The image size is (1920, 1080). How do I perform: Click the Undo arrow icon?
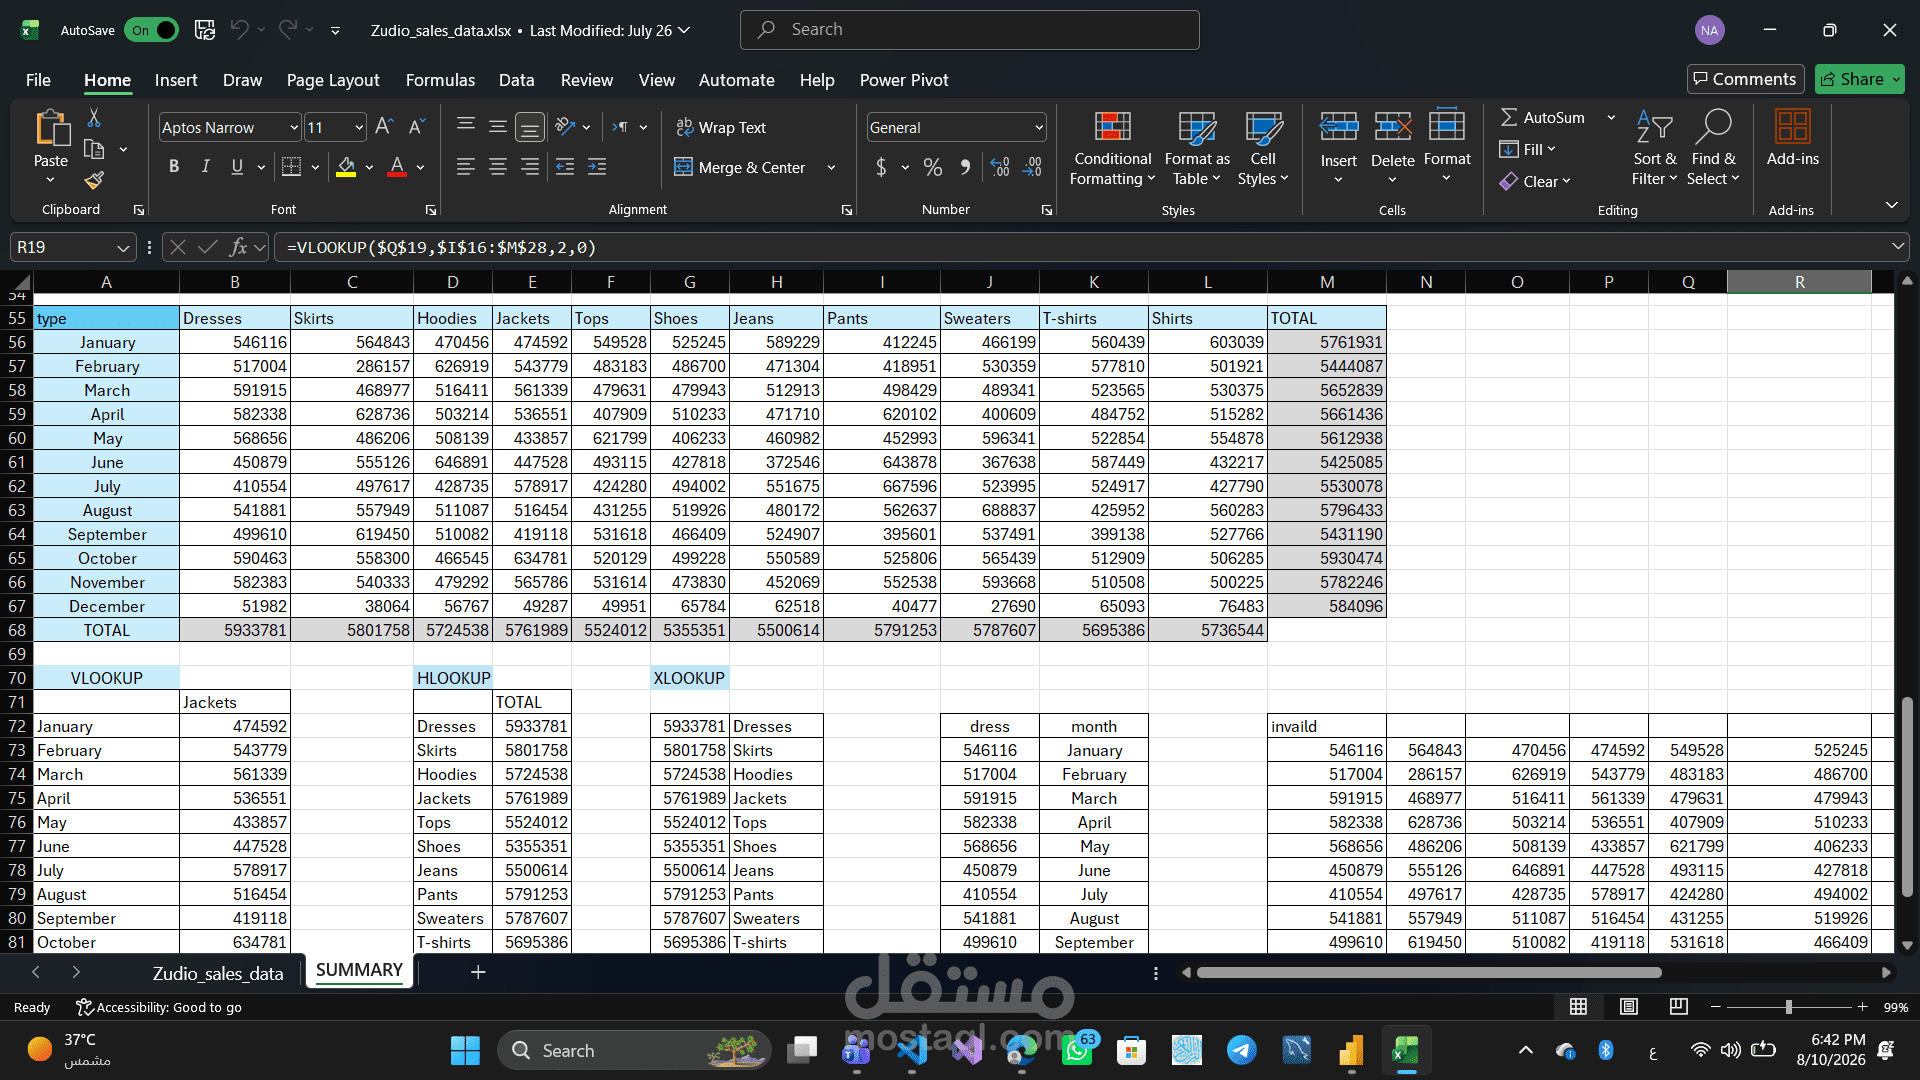pos(239,30)
